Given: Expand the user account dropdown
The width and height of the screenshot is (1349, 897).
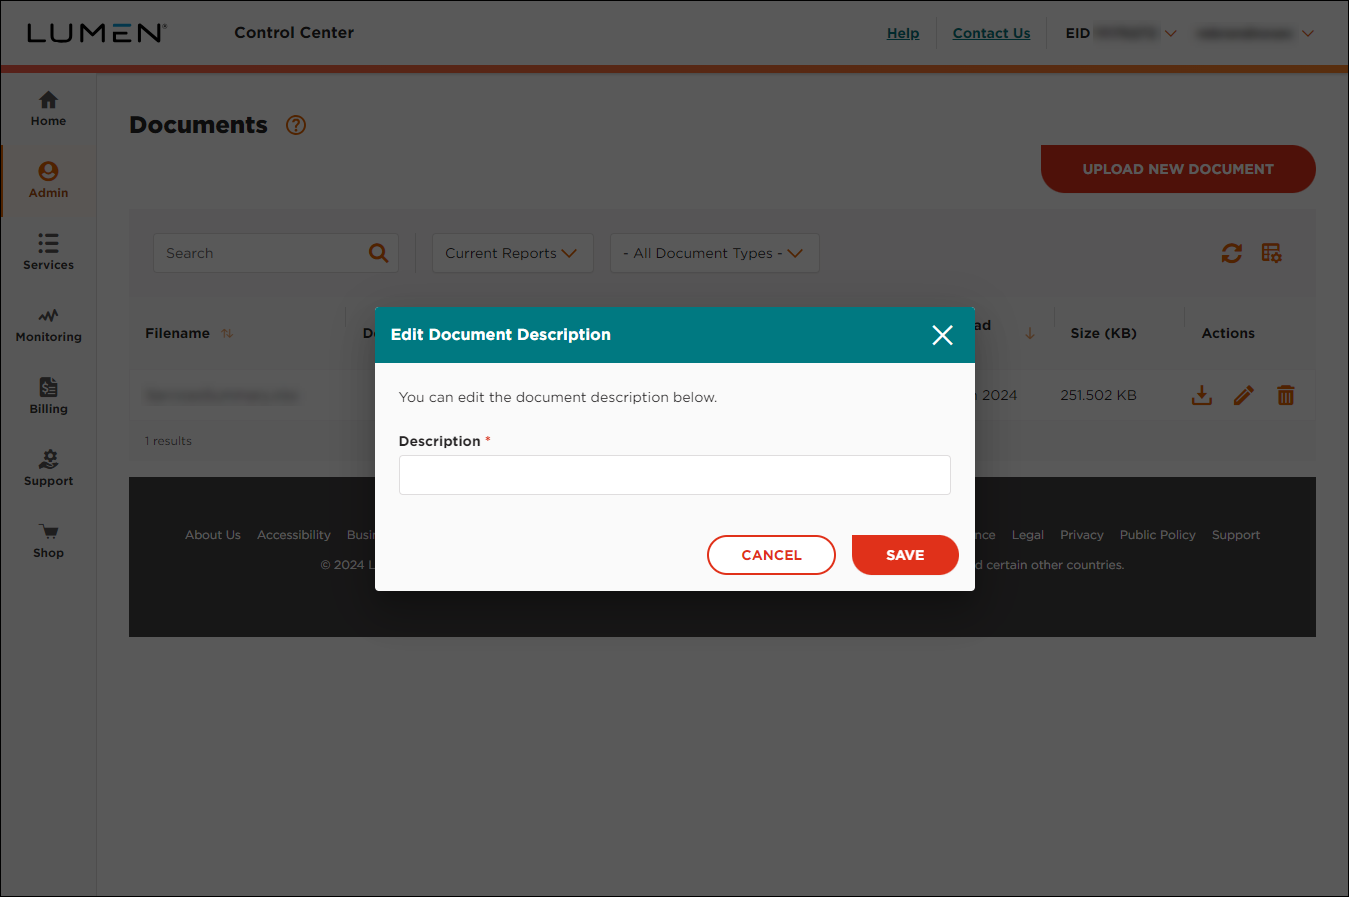Looking at the screenshot, I should click(x=1307, y=33).
